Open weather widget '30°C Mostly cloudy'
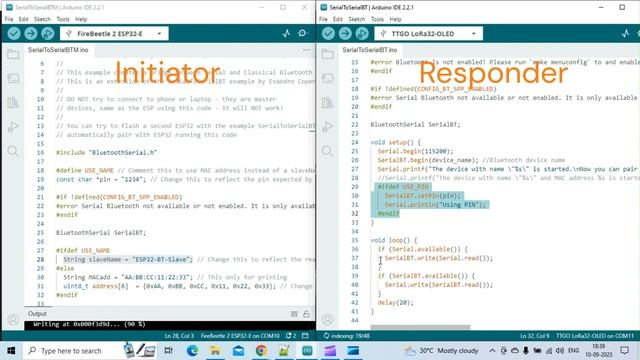The width and height of the screenshot is (640, 360). pos(441,351)
